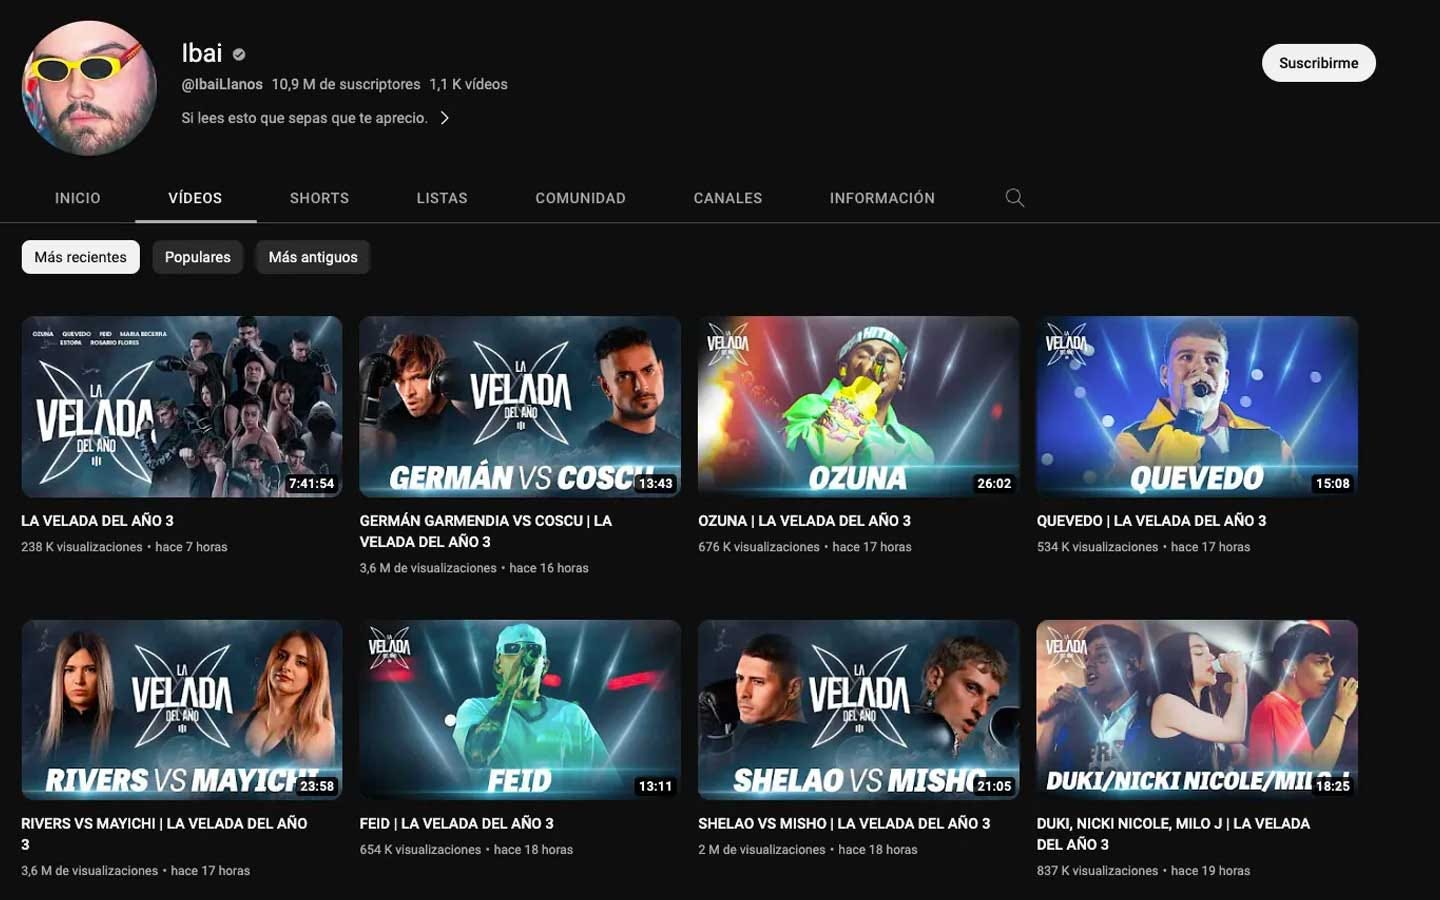Open the COMUNIDAD tab

[580, 198]
